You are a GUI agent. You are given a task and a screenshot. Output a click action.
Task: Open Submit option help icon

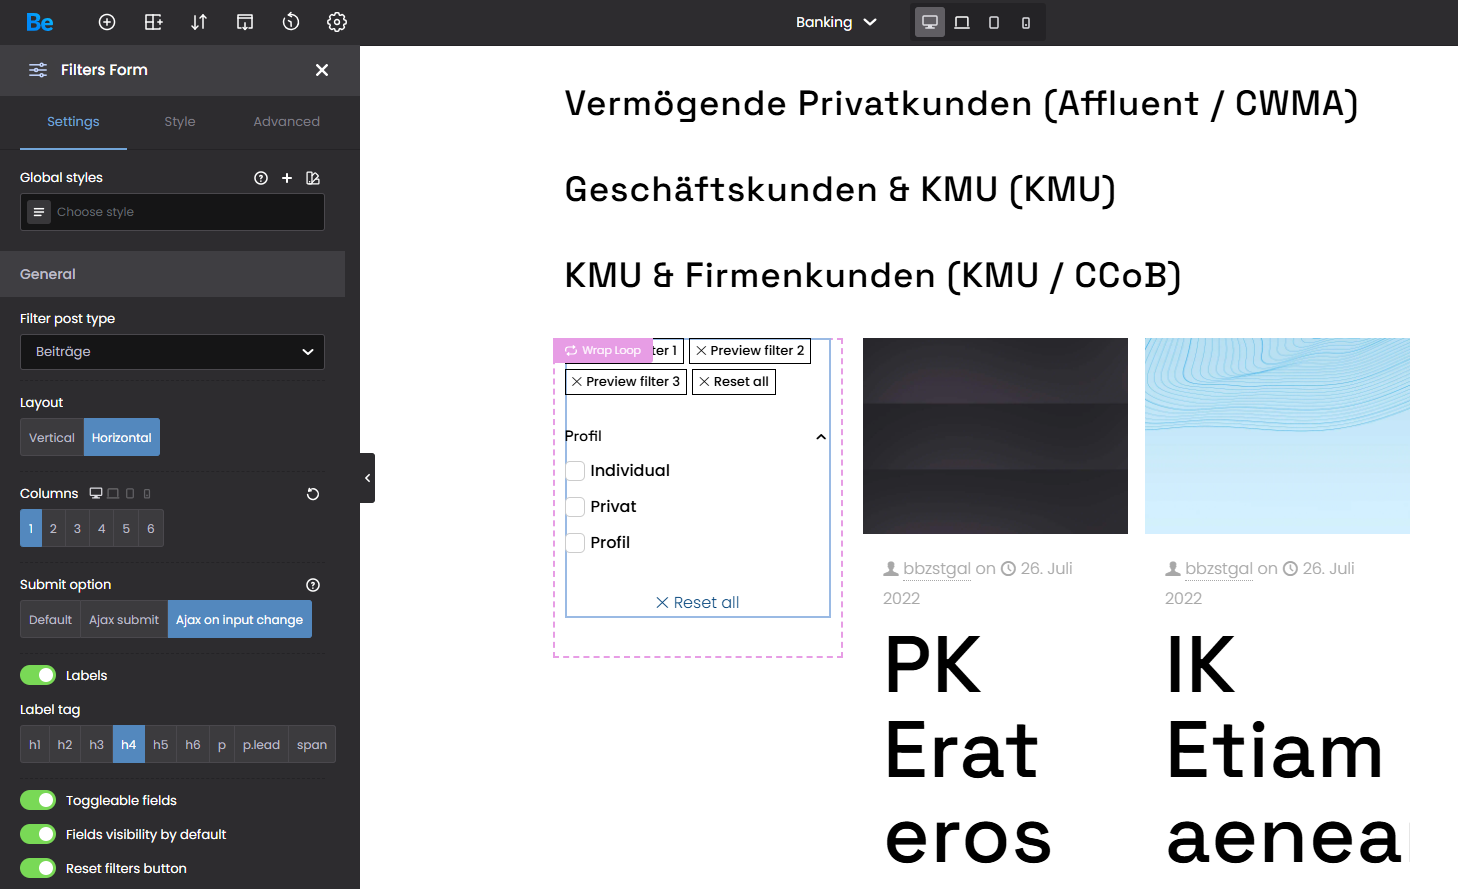coord(313,585)
